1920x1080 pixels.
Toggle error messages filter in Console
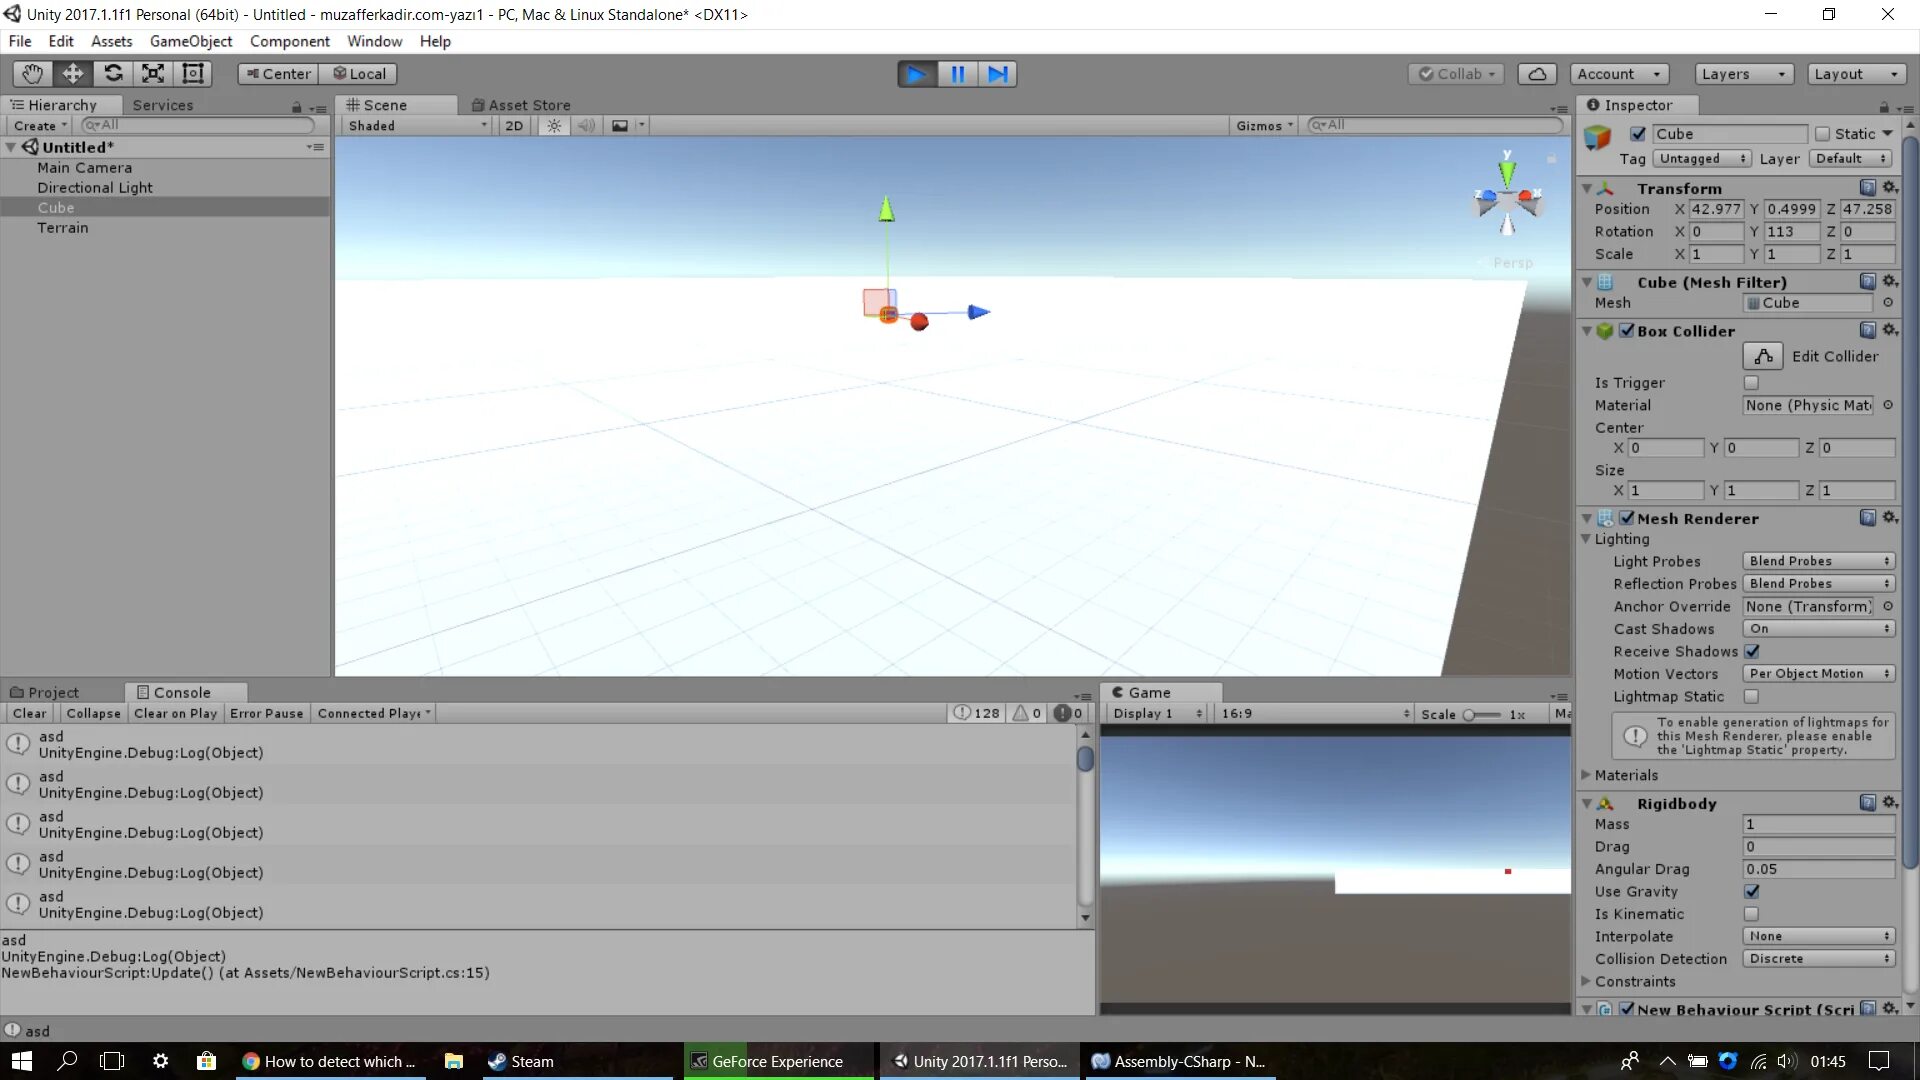[x=1068, y=713]
